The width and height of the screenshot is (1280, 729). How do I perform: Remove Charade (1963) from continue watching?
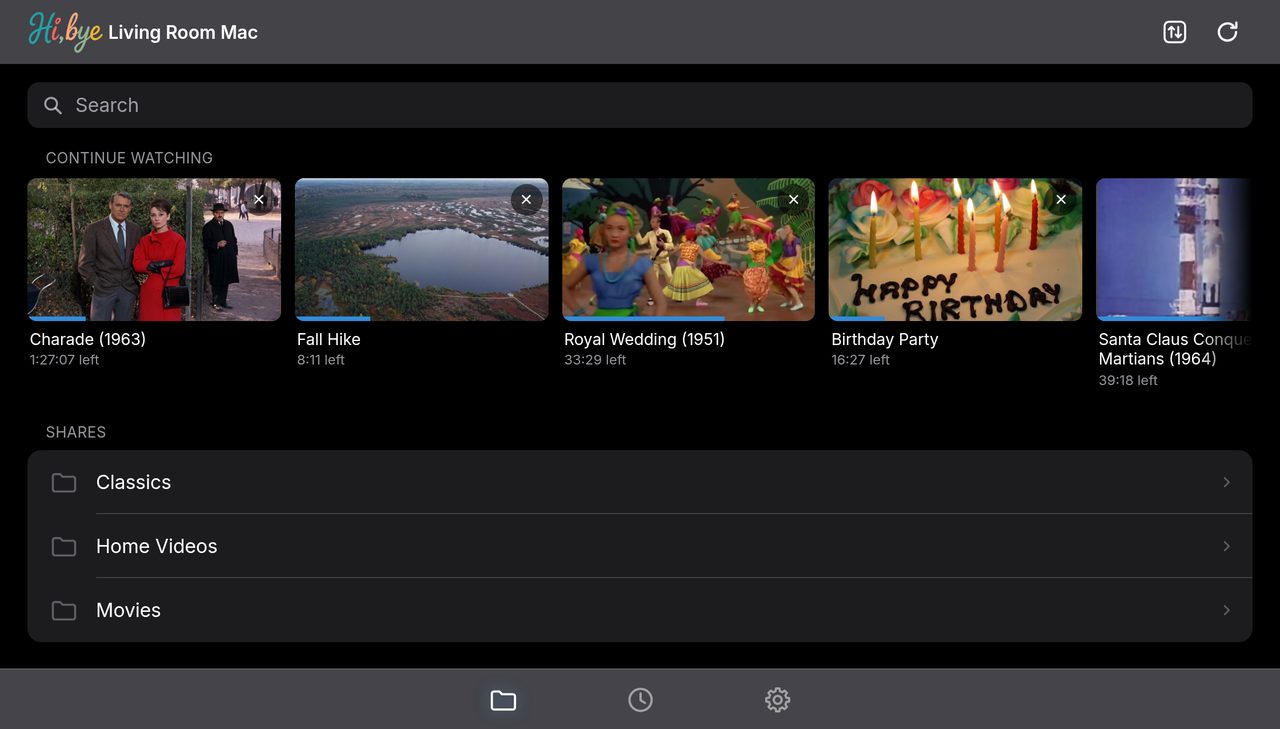tap(259, 200)
